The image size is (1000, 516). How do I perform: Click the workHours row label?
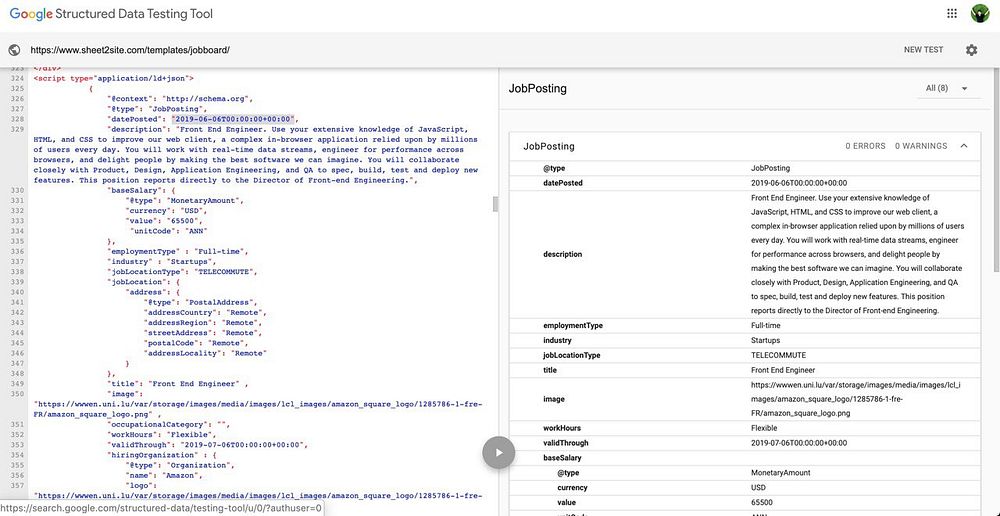pos(562,428)
